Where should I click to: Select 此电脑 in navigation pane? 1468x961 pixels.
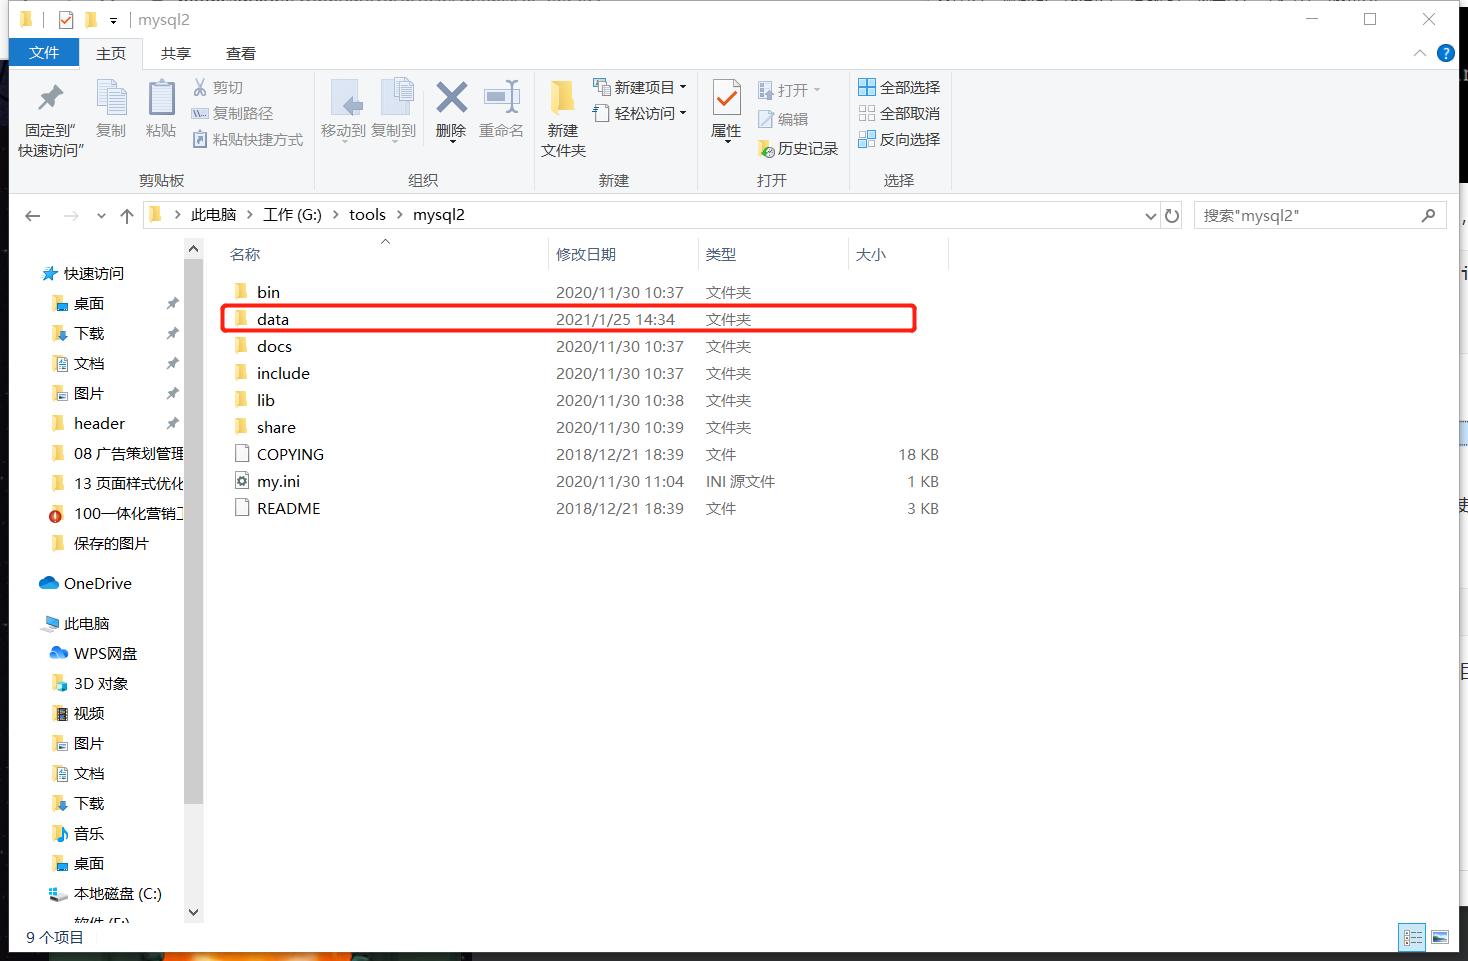(x=86, y=623)
